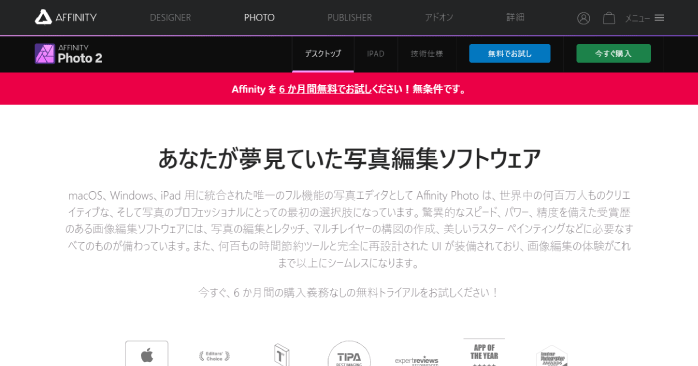Viewport: 698px width, 366px height.
Task: Click the TIPA award badge
Action: [x=349, y=354]
